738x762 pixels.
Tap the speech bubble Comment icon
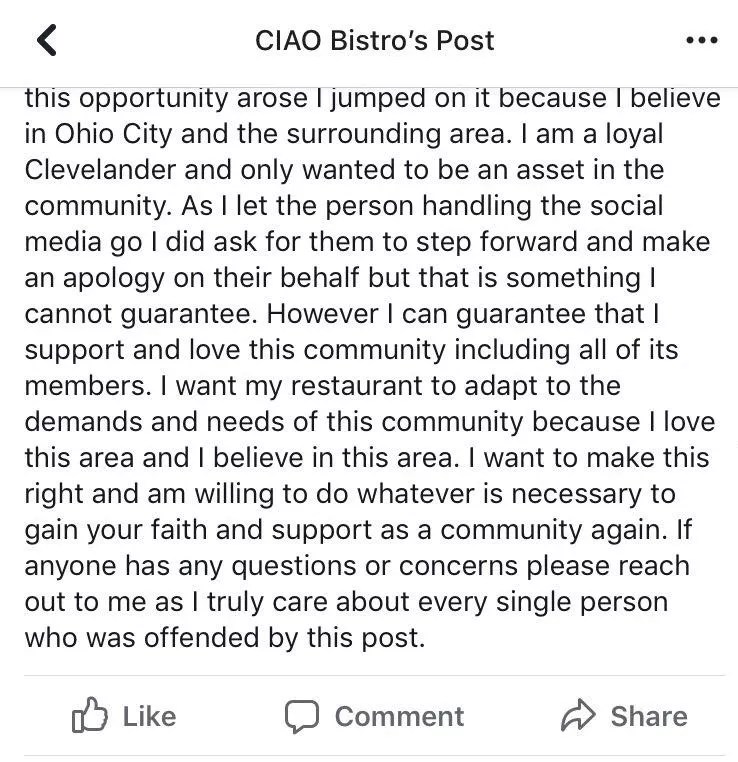click(302, 716)
